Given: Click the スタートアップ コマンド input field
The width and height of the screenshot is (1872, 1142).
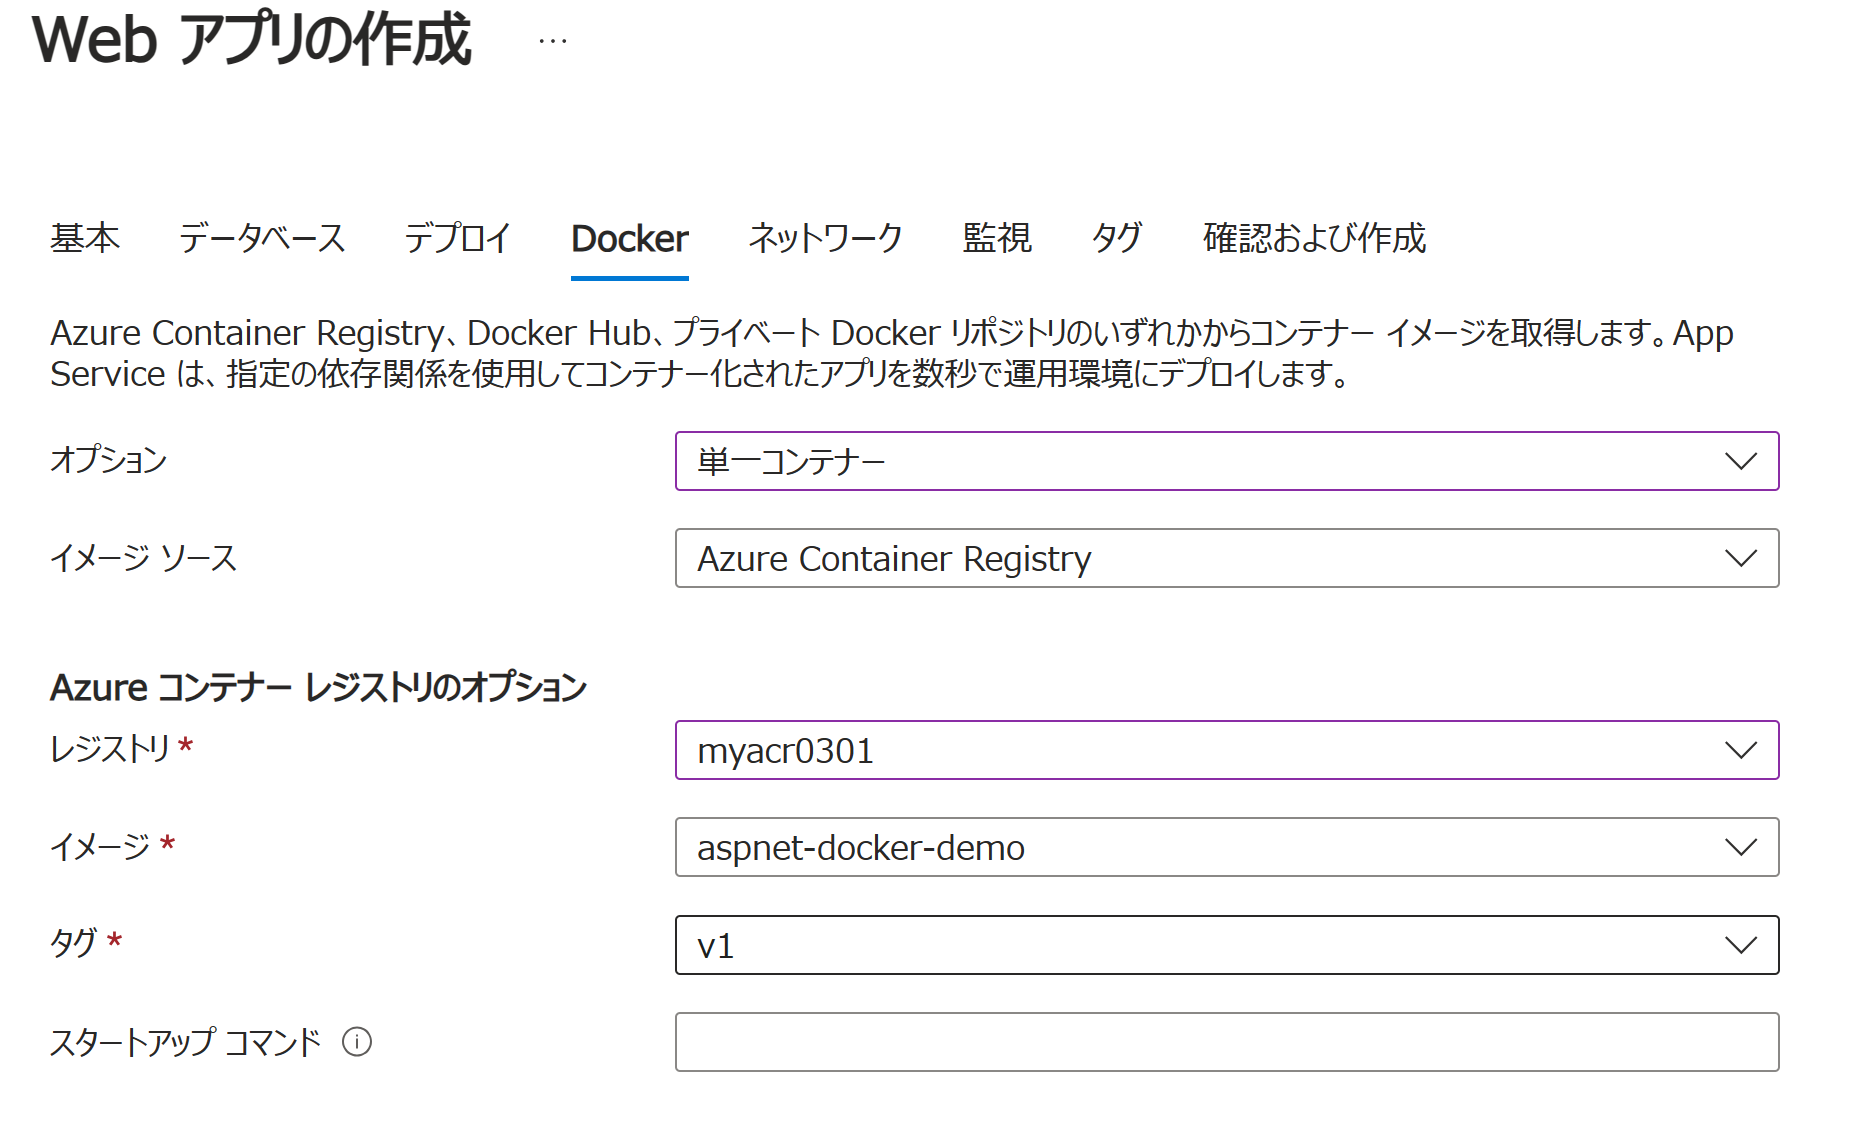Looking at the screenshot, I should tap(1227, 1042).
